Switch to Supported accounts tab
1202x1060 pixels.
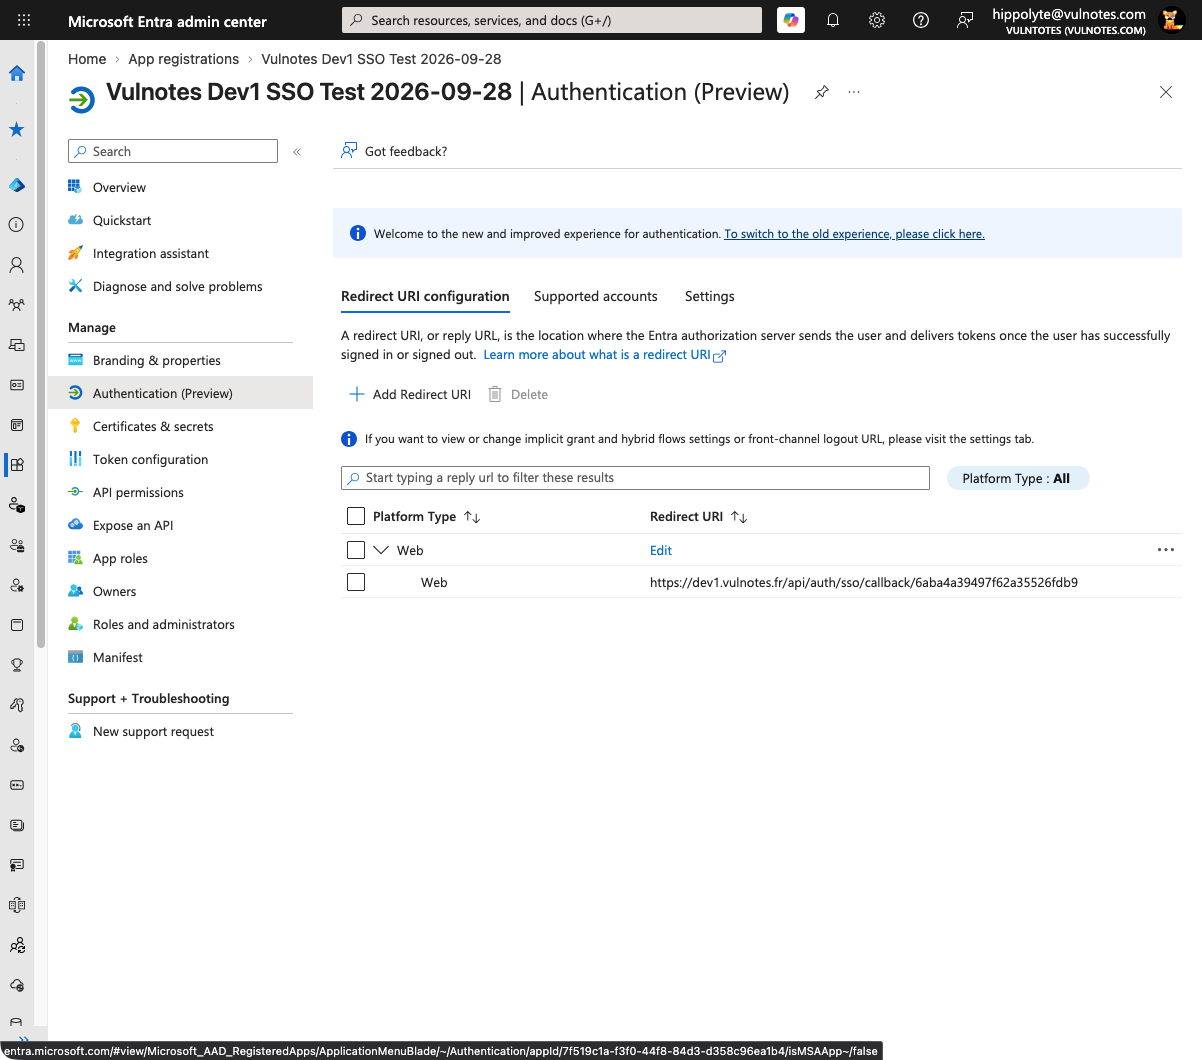tap(596, 296)
